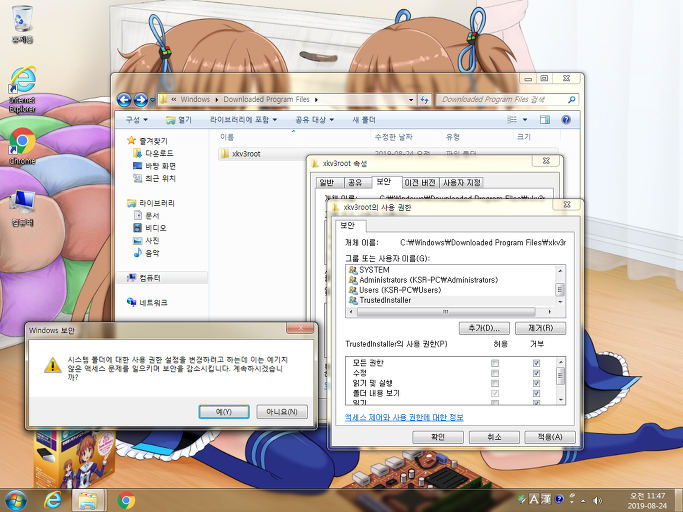Open the Organize (구성) dropdown menu
Image resolution: width=683 pixels, height=512 pixels.
point(136,119)
